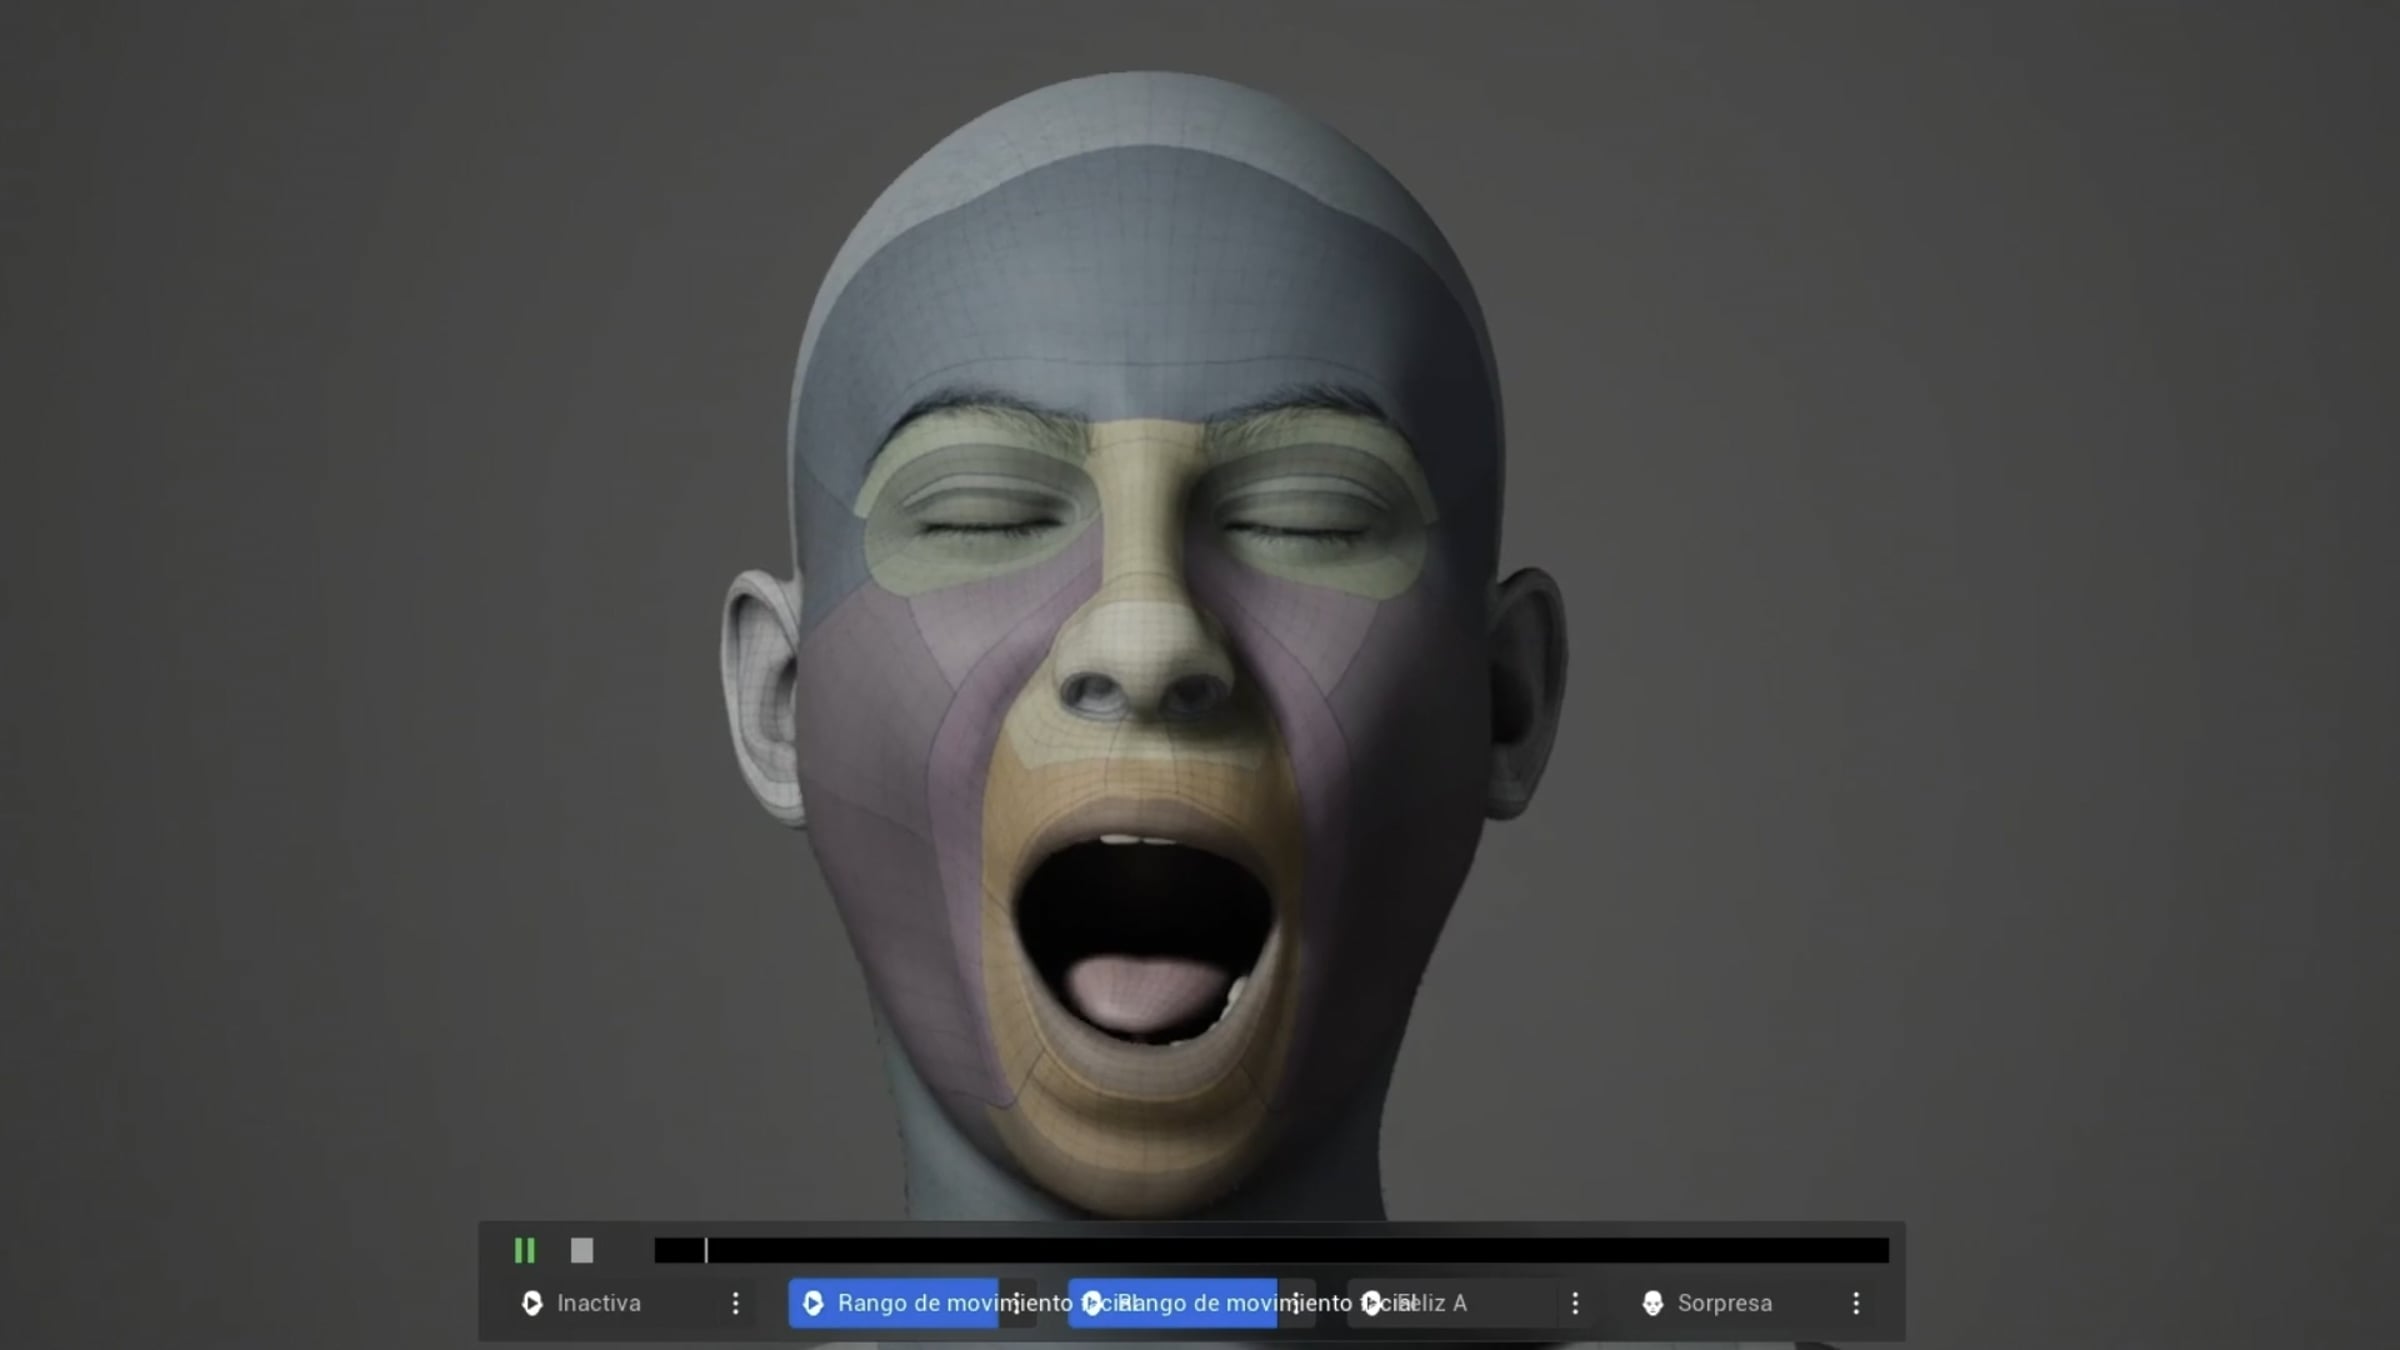
Task: Click the face icon beside Sorpresa
Action: pos(1653,1303)
